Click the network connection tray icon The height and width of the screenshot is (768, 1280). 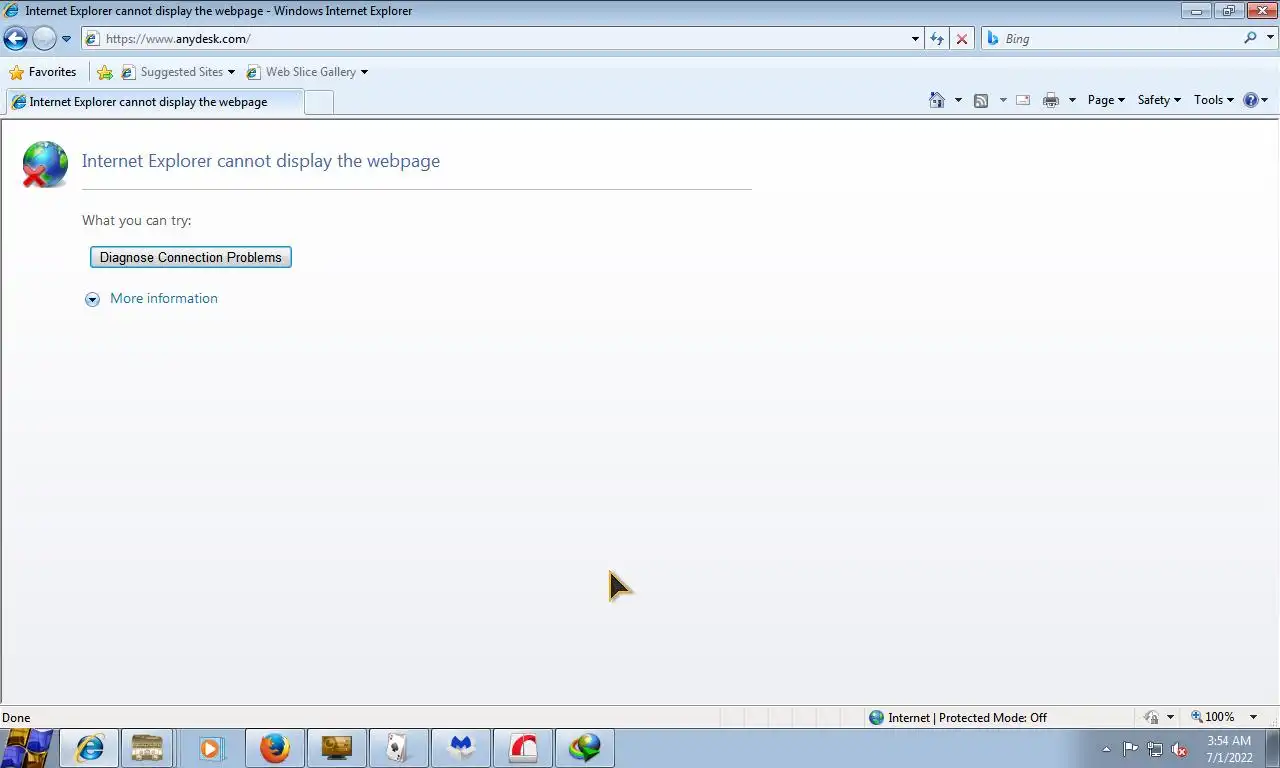point(1155,749)
